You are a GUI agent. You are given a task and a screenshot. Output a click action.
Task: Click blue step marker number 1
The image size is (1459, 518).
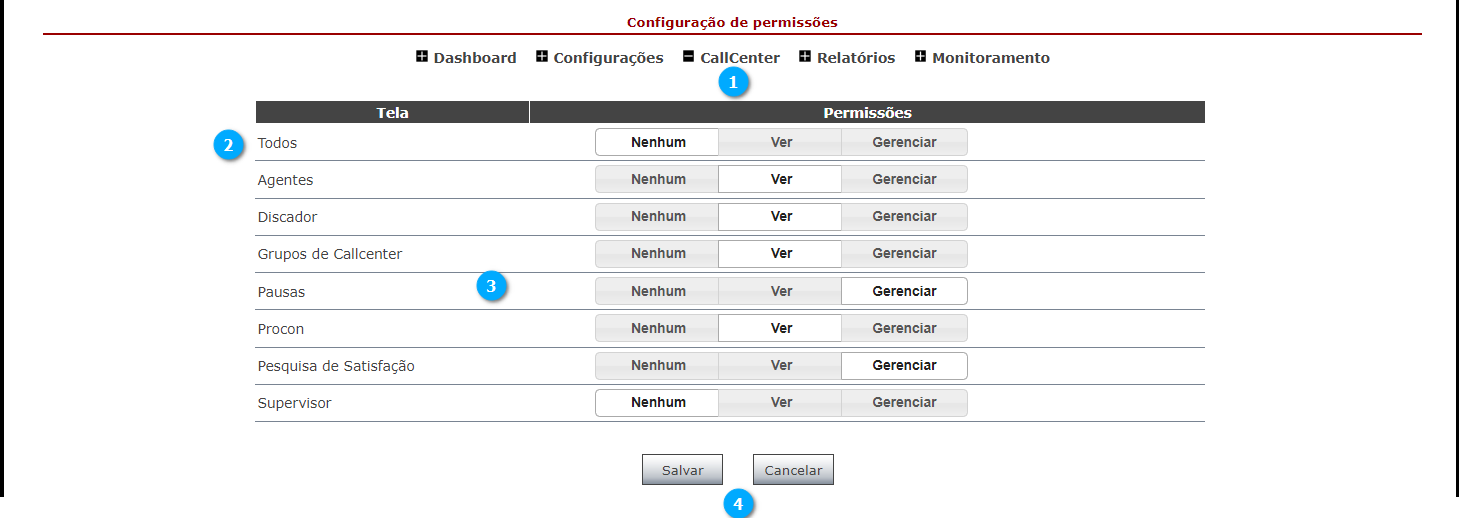coord(734,83)
